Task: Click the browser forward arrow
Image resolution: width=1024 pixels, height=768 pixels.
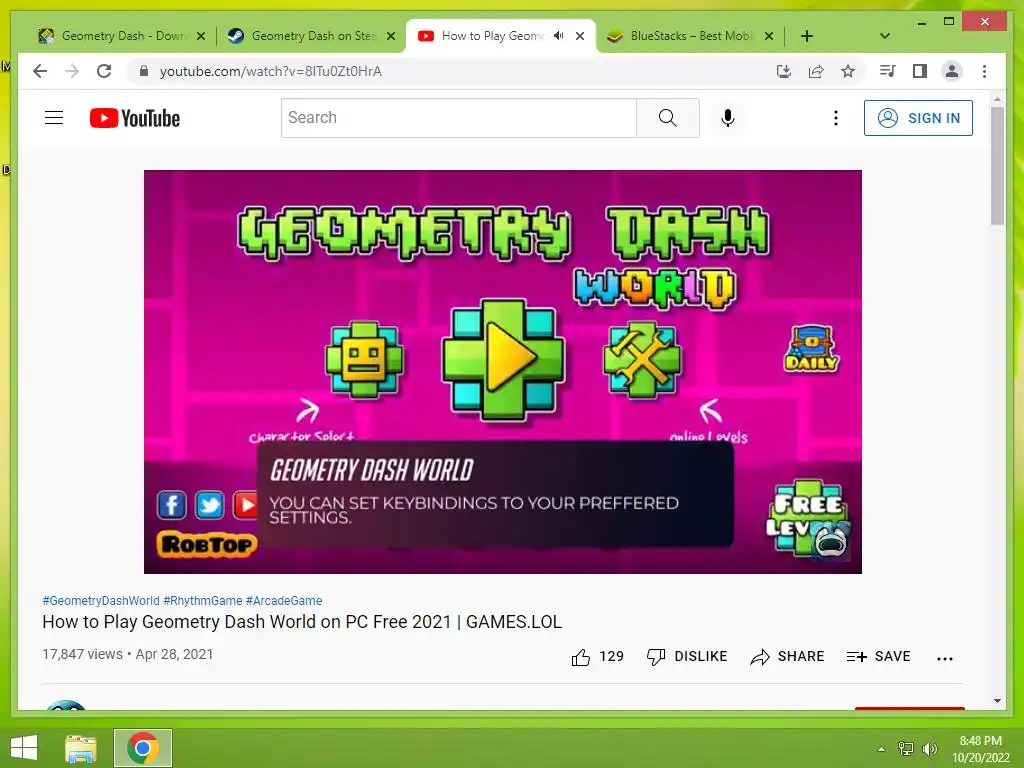Action: coord(72,71)
